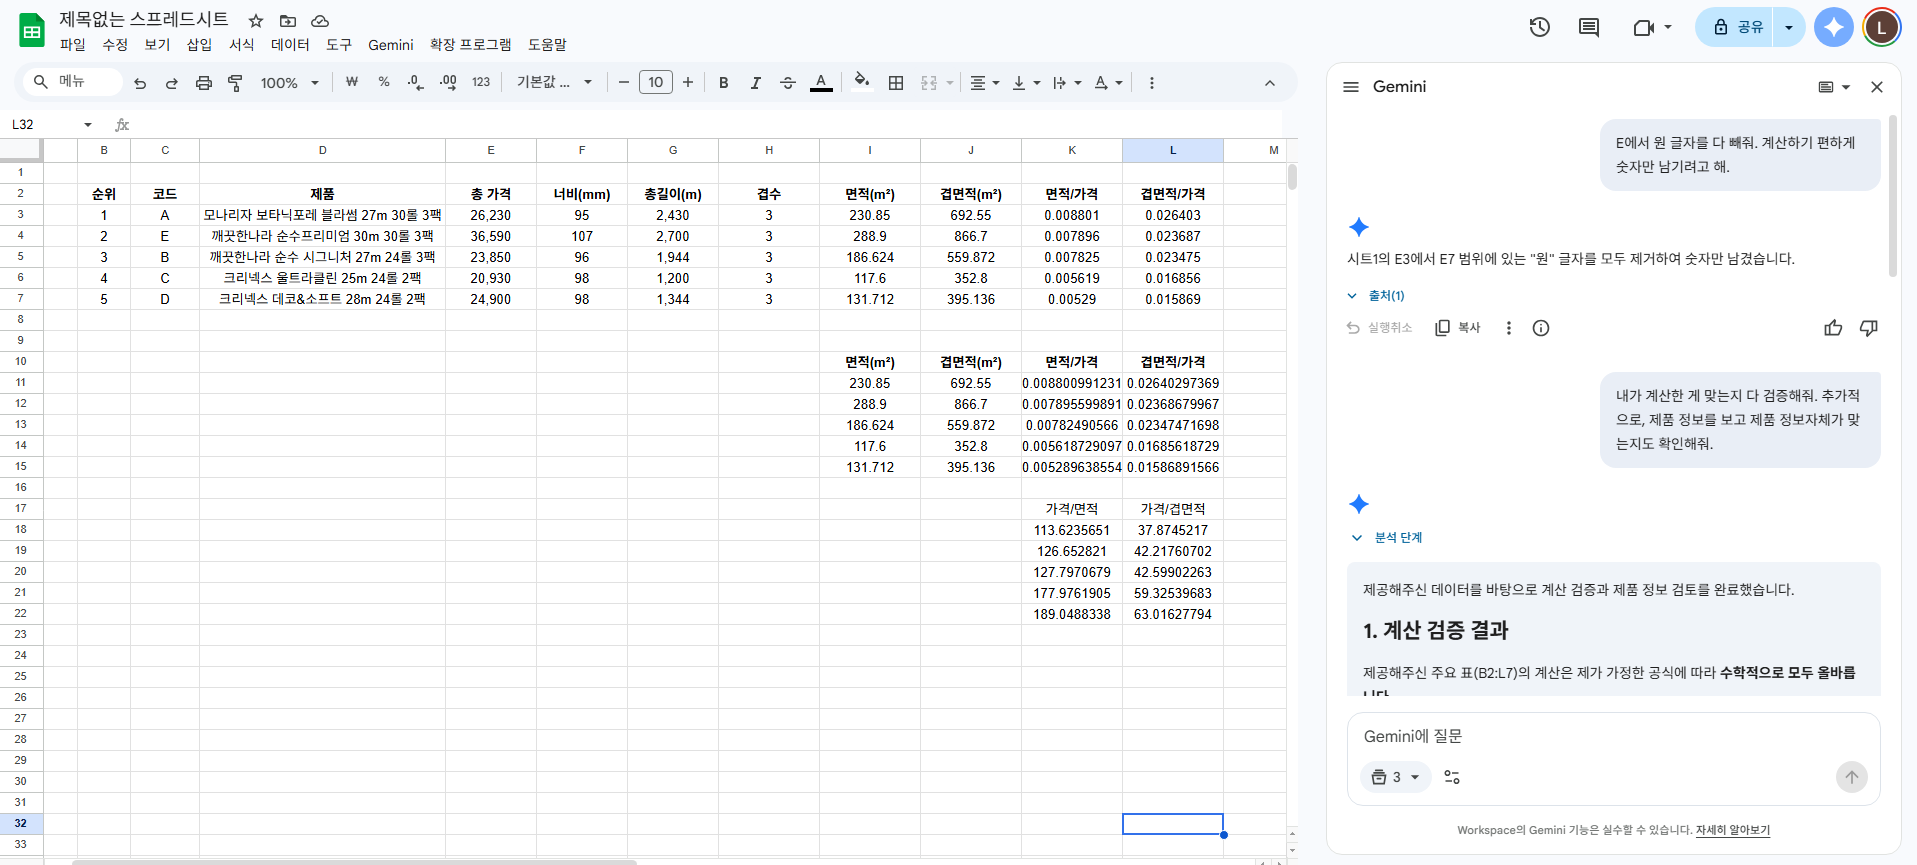
Task: Click the paint format roller icon
Action: [x=235, y=83]
